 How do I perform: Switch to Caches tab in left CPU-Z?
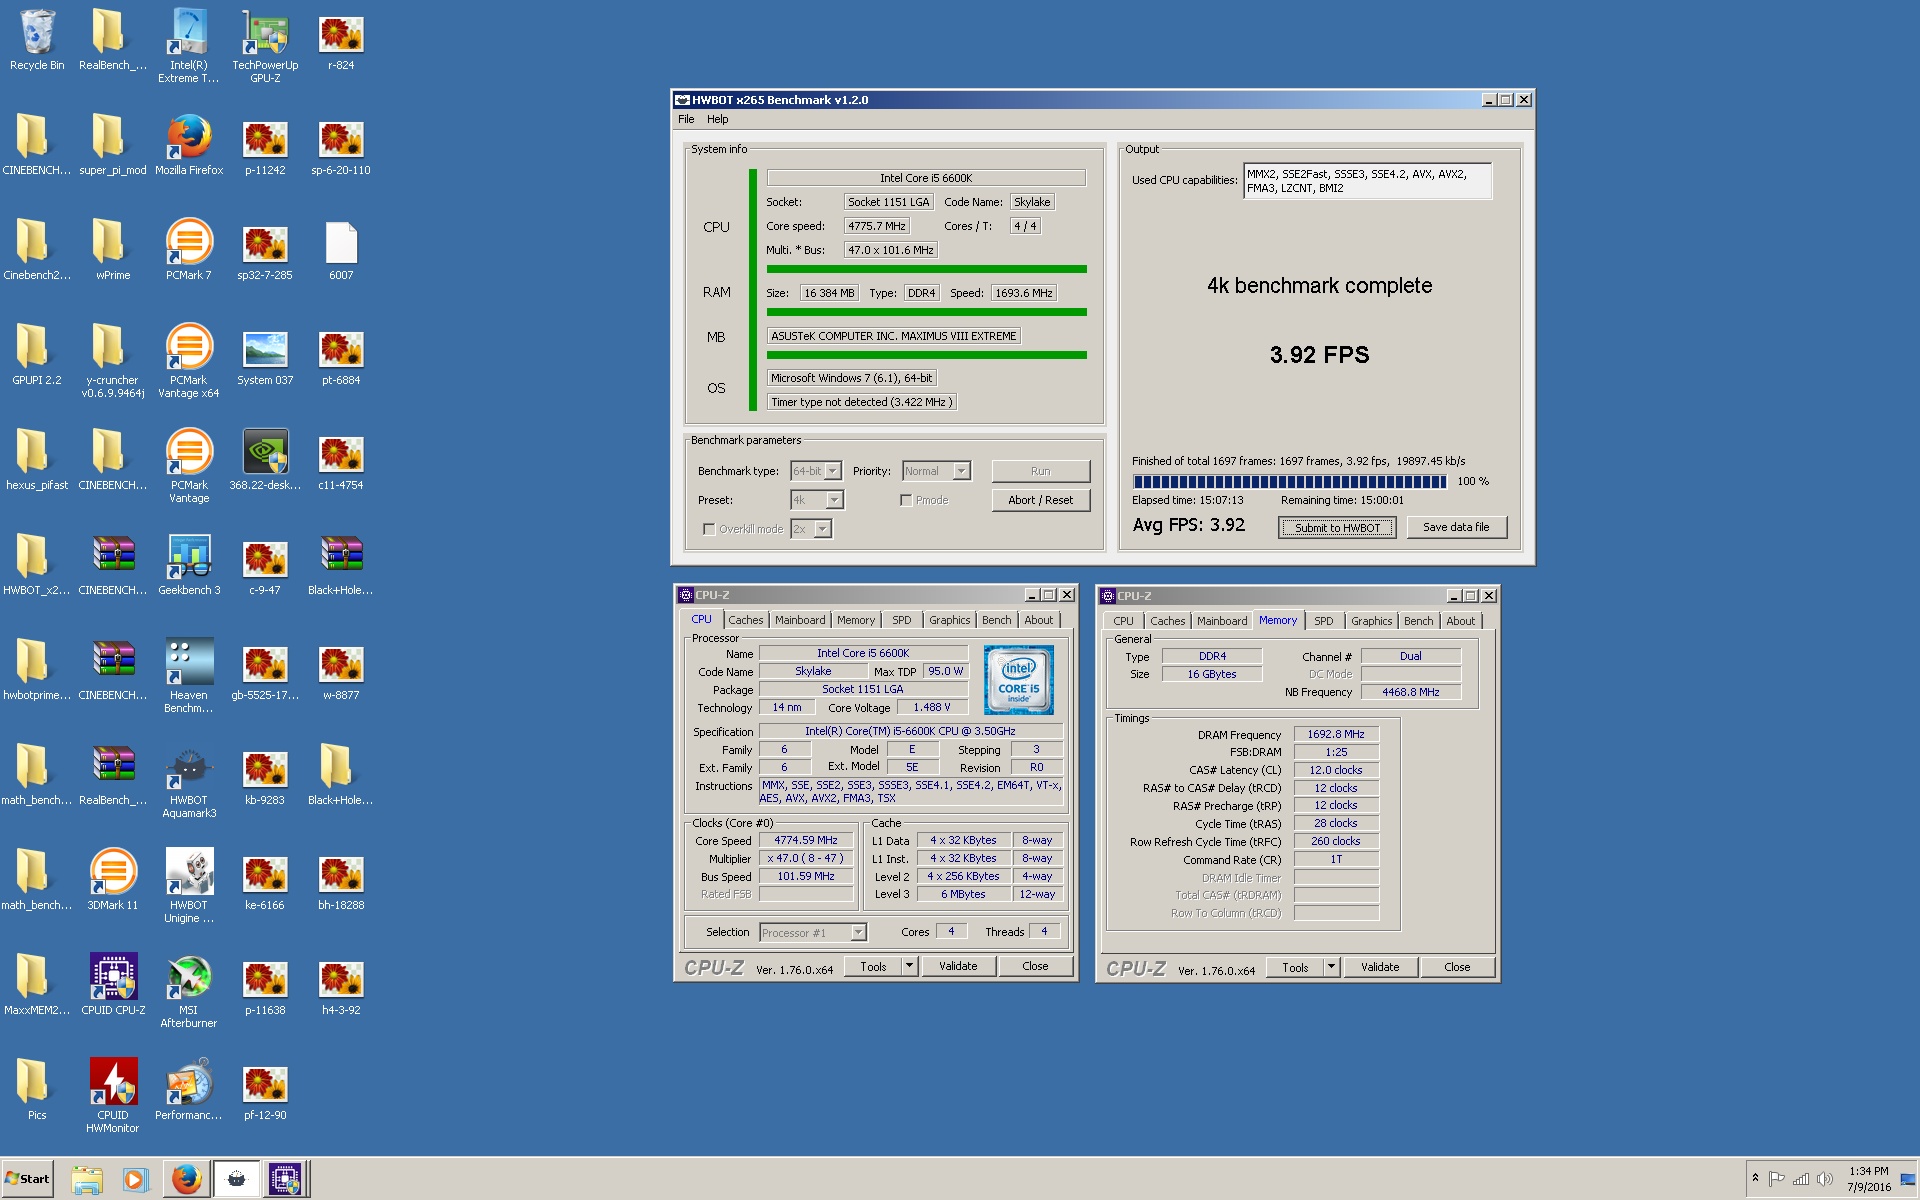coord(745,620)
